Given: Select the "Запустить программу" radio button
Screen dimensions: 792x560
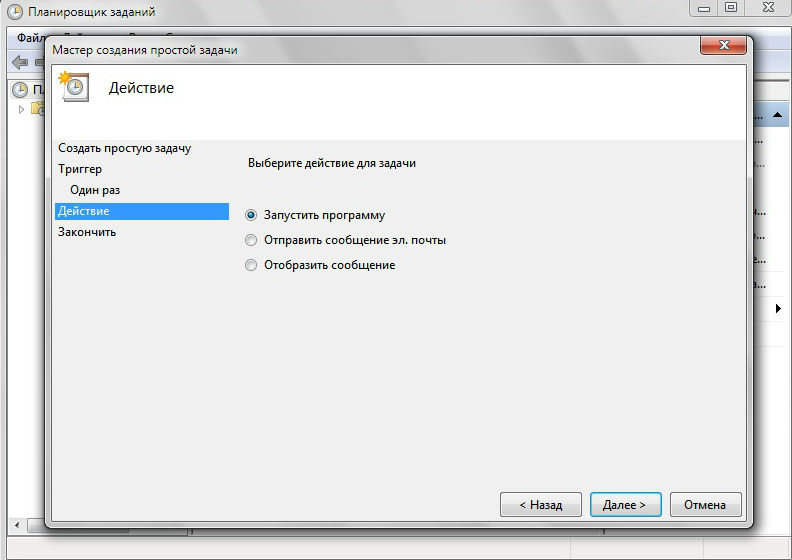Looking at the screenshot, I should pyautogui.click(x=251, y=215).
